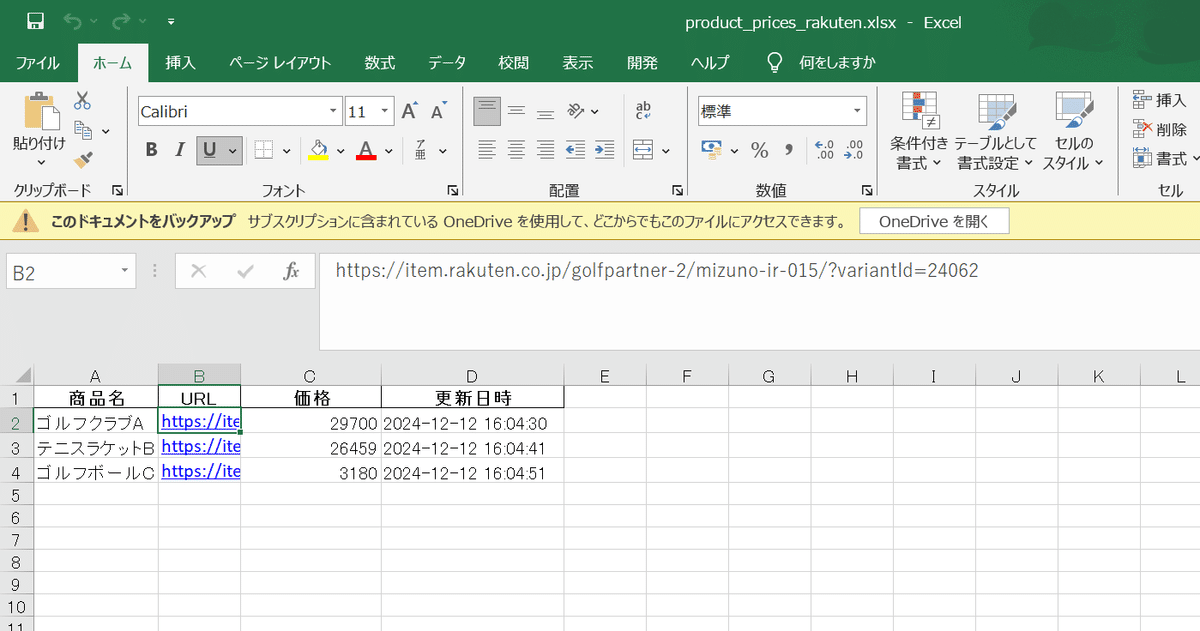Click the Undo arrow icon
The height and width of the screenshot is (631, 1200).
pos(73,21)
